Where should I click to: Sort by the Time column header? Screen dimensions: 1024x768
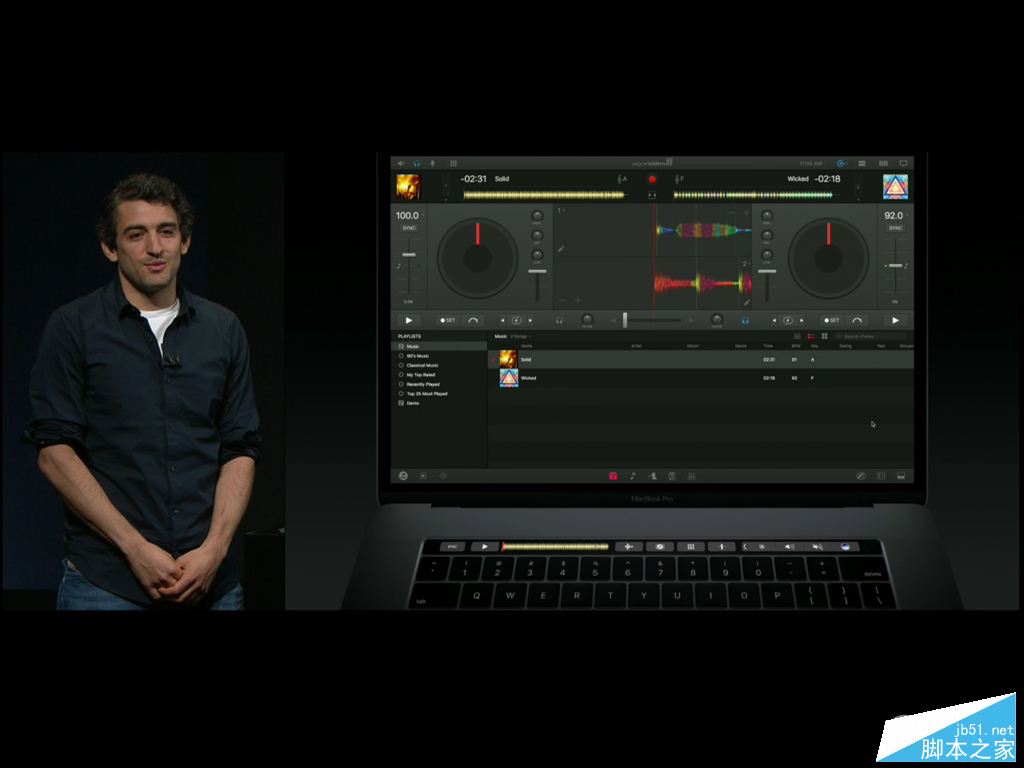pos(769,346)
